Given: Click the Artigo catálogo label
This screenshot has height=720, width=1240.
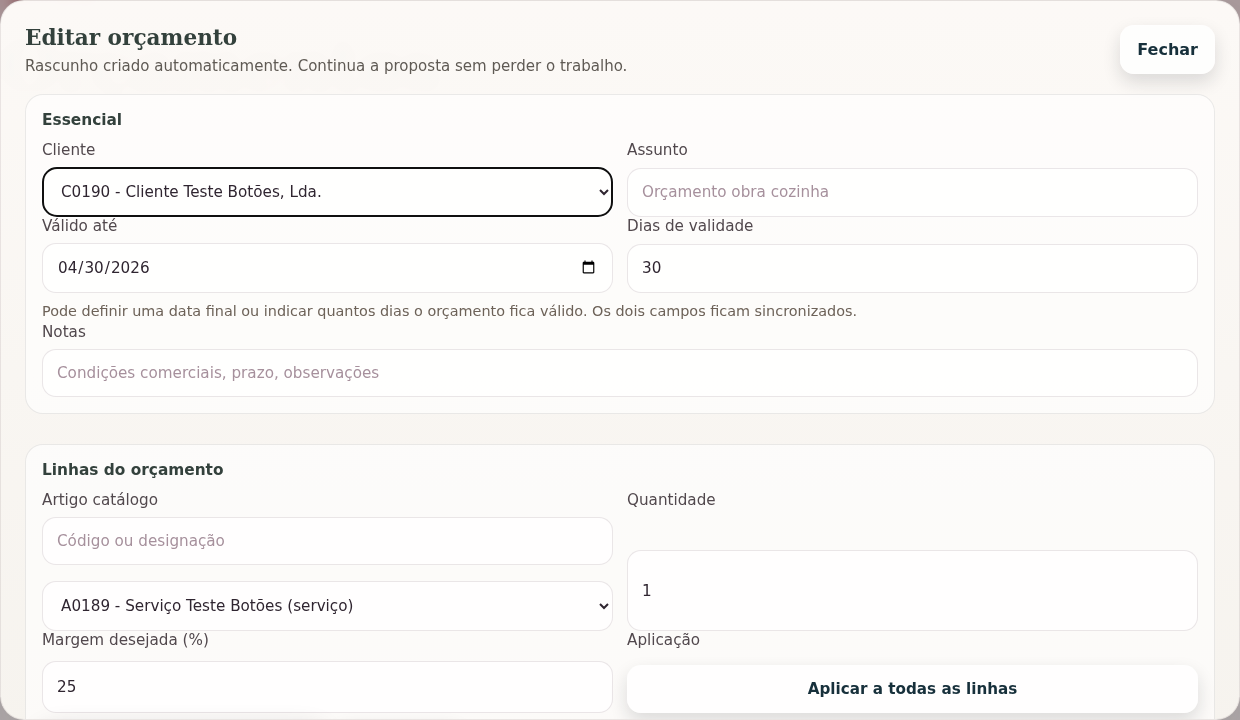Looking at the screenshot, I should (100, 500).
